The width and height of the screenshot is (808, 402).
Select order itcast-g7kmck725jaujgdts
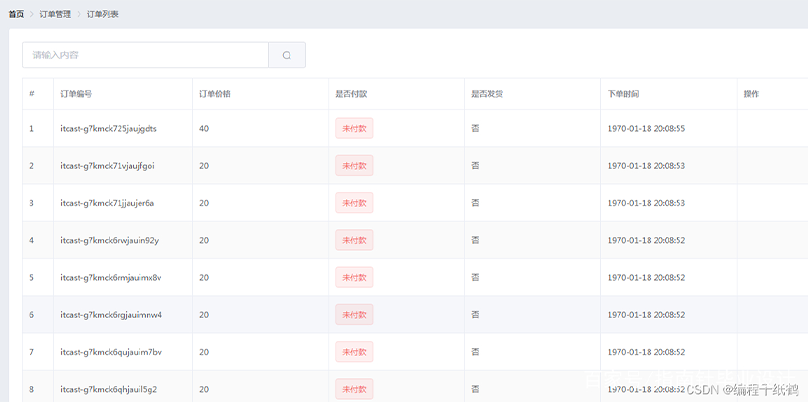pos(108,128)
